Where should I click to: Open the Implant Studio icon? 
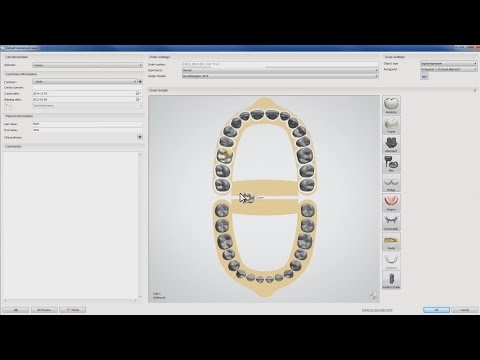pos(391,280)
